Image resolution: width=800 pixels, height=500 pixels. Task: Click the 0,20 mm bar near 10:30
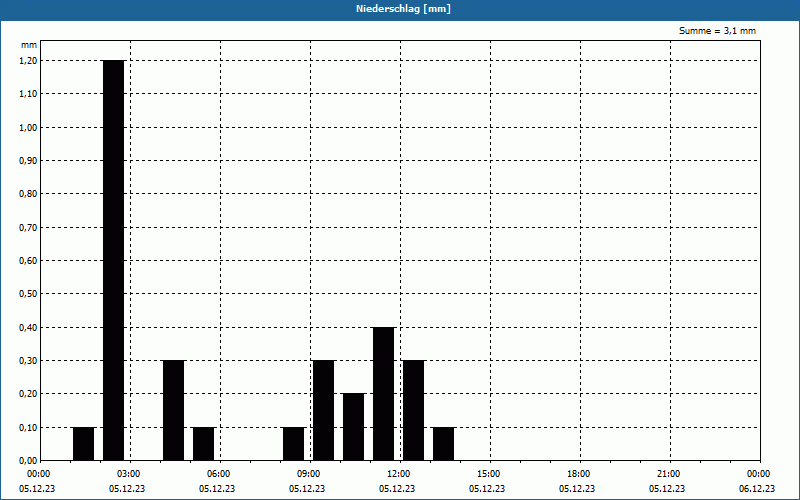click(x=354, y=427)
